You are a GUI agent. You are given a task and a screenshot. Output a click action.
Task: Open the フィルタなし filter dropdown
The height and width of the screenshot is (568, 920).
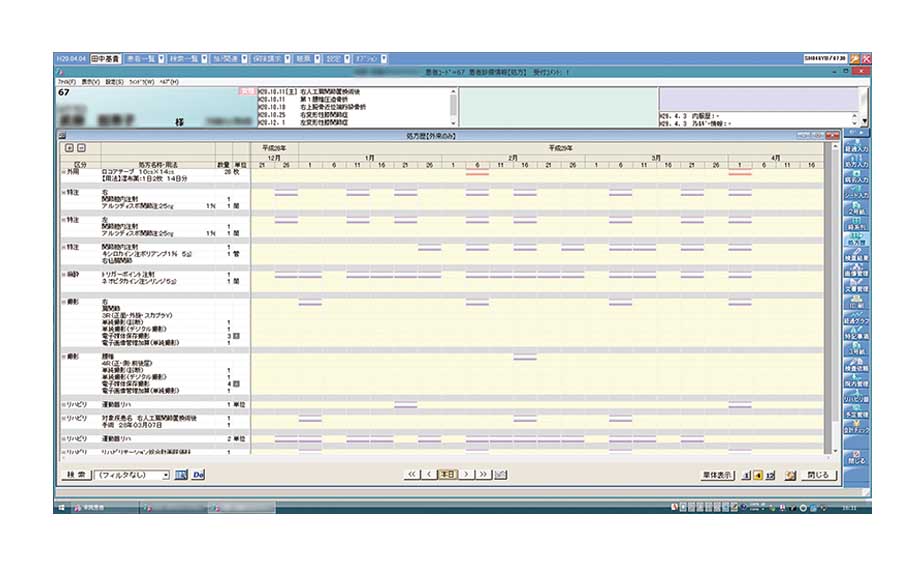click(165, 475)
